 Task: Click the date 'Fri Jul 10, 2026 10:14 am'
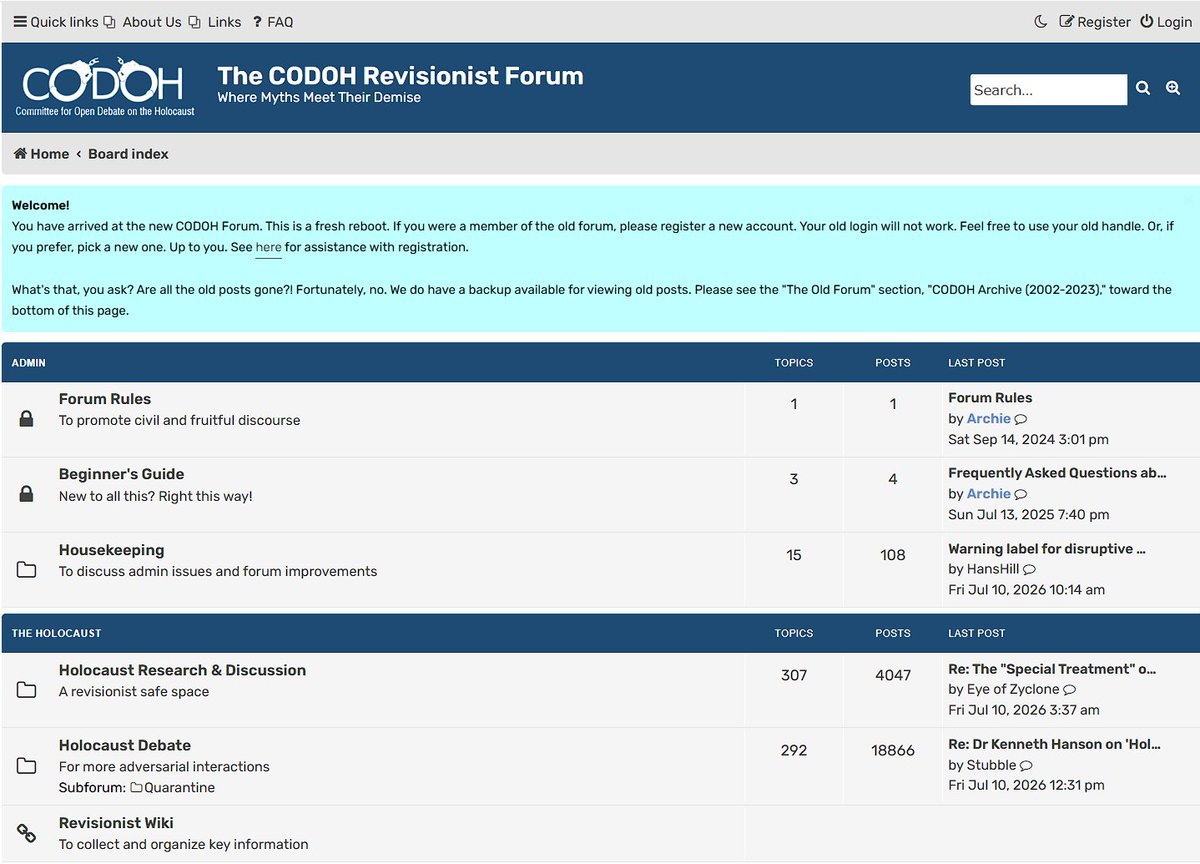(1027, 590)
